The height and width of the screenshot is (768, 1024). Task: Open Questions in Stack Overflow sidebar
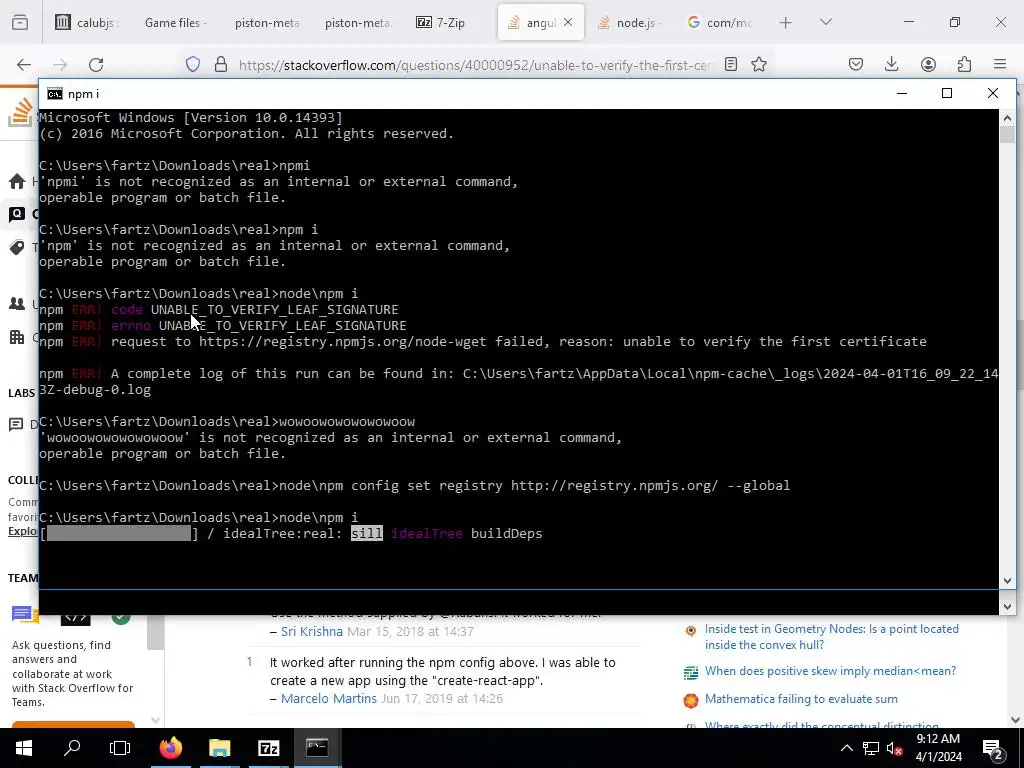coord(17,214)
